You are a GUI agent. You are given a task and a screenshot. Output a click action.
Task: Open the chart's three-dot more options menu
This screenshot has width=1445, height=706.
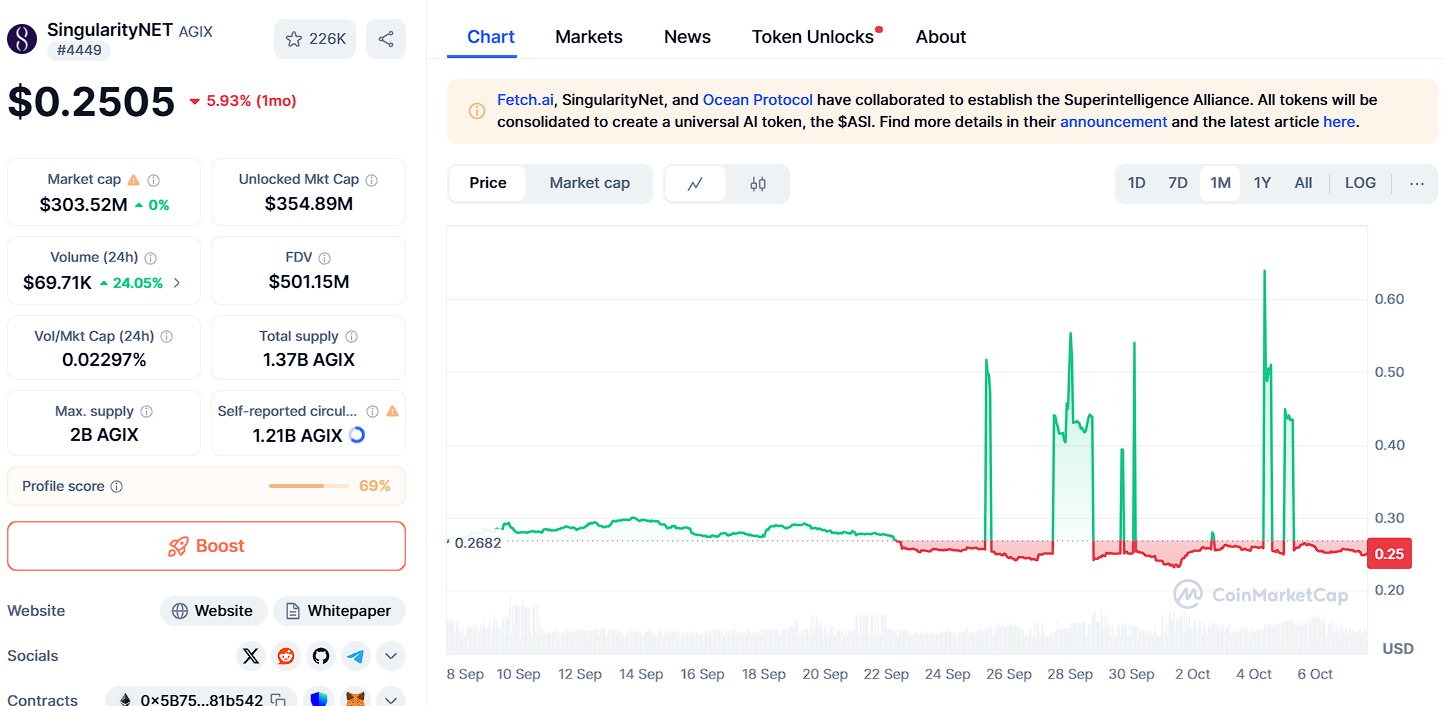[1416, 183]
